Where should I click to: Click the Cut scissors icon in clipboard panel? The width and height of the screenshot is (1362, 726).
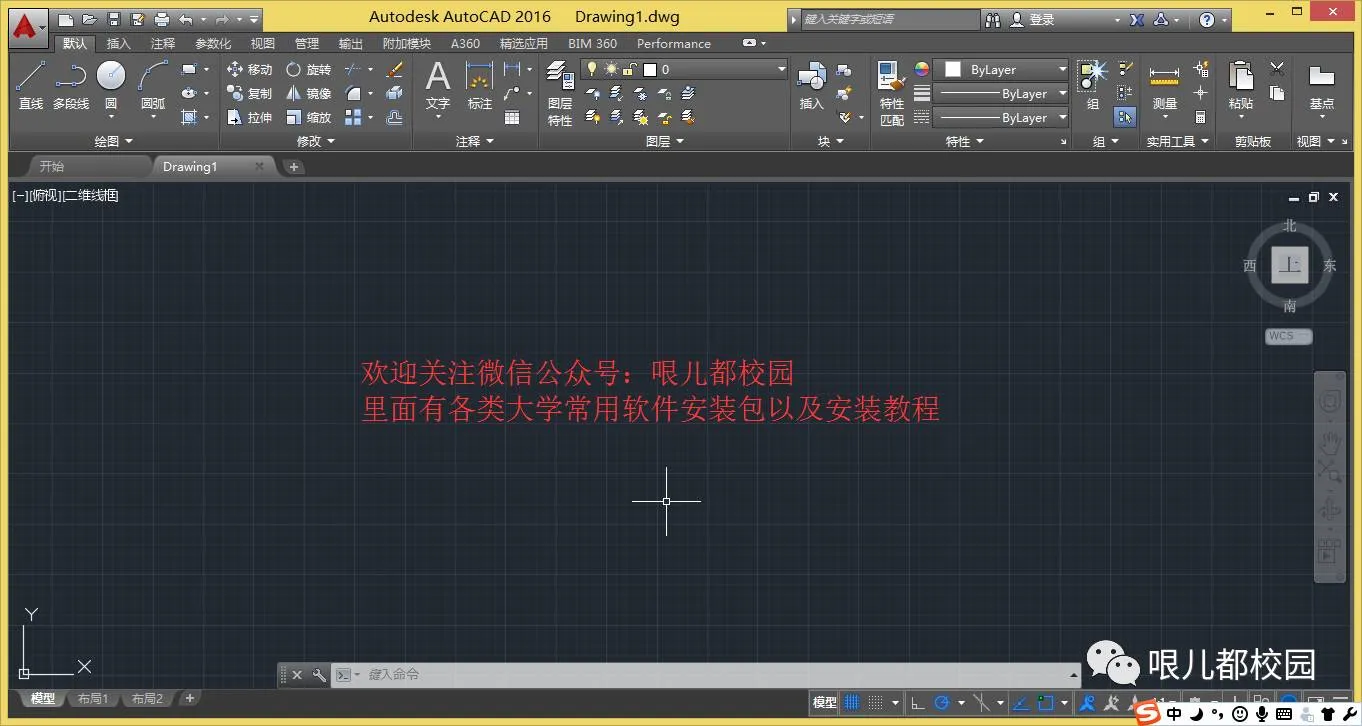1277,69
